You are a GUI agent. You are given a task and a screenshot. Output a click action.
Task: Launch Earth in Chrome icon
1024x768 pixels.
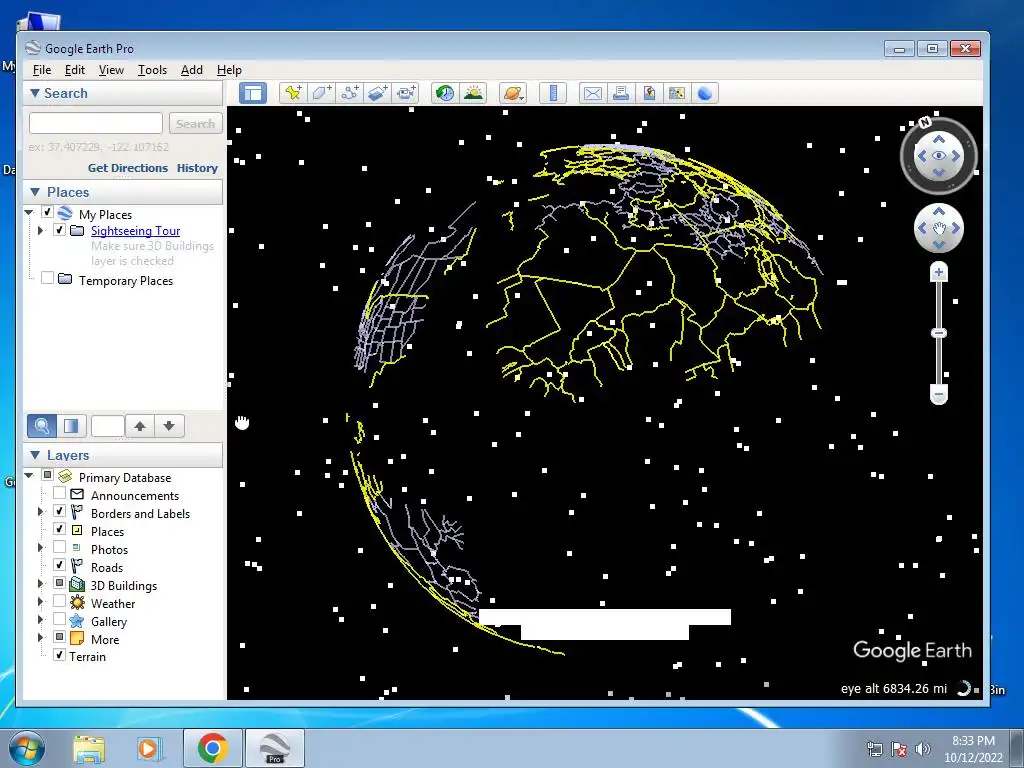coord(705,93)
